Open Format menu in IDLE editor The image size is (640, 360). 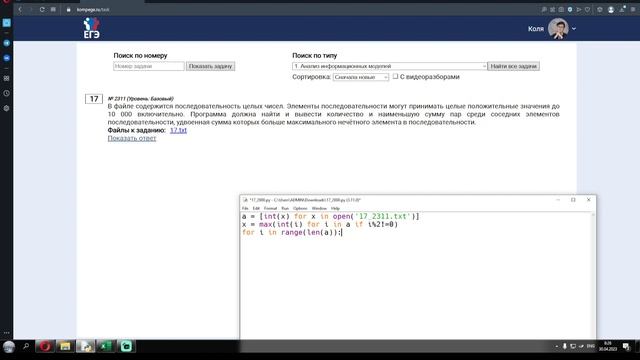(270, 208)
